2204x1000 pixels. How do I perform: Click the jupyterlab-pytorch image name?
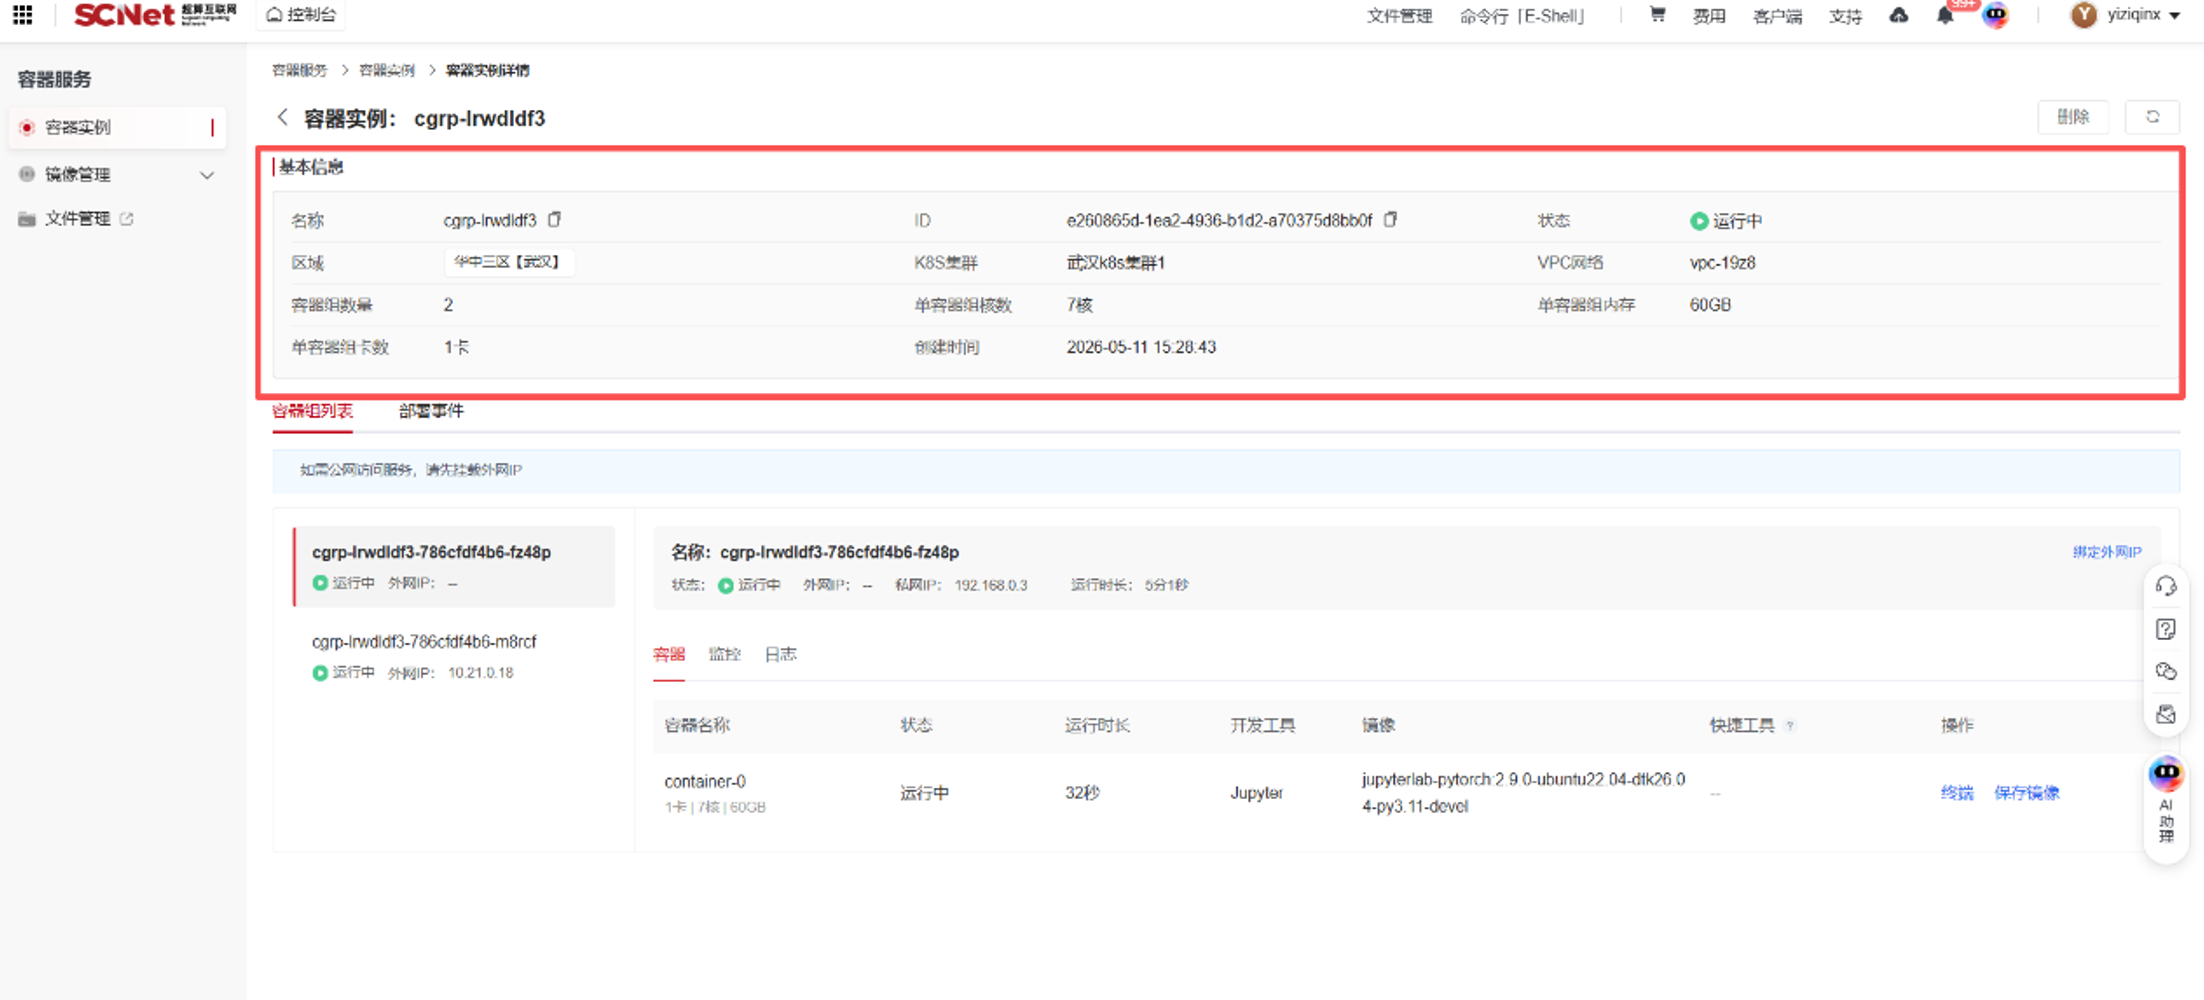tap(1523, 793)
